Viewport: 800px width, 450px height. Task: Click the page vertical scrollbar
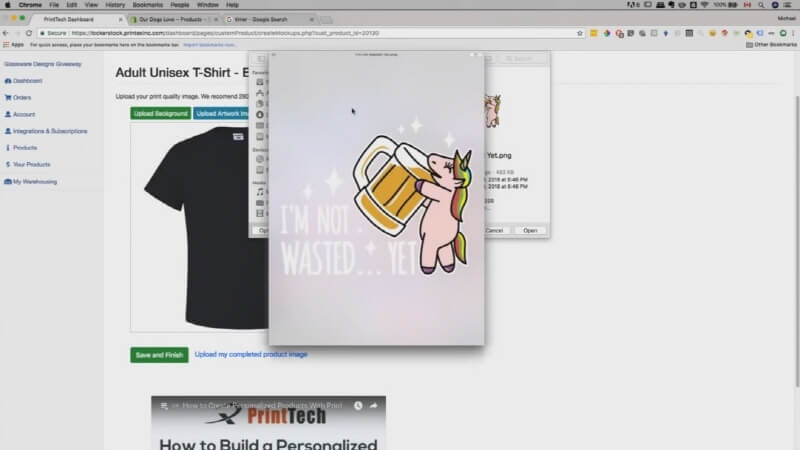(x=796, y=240)
